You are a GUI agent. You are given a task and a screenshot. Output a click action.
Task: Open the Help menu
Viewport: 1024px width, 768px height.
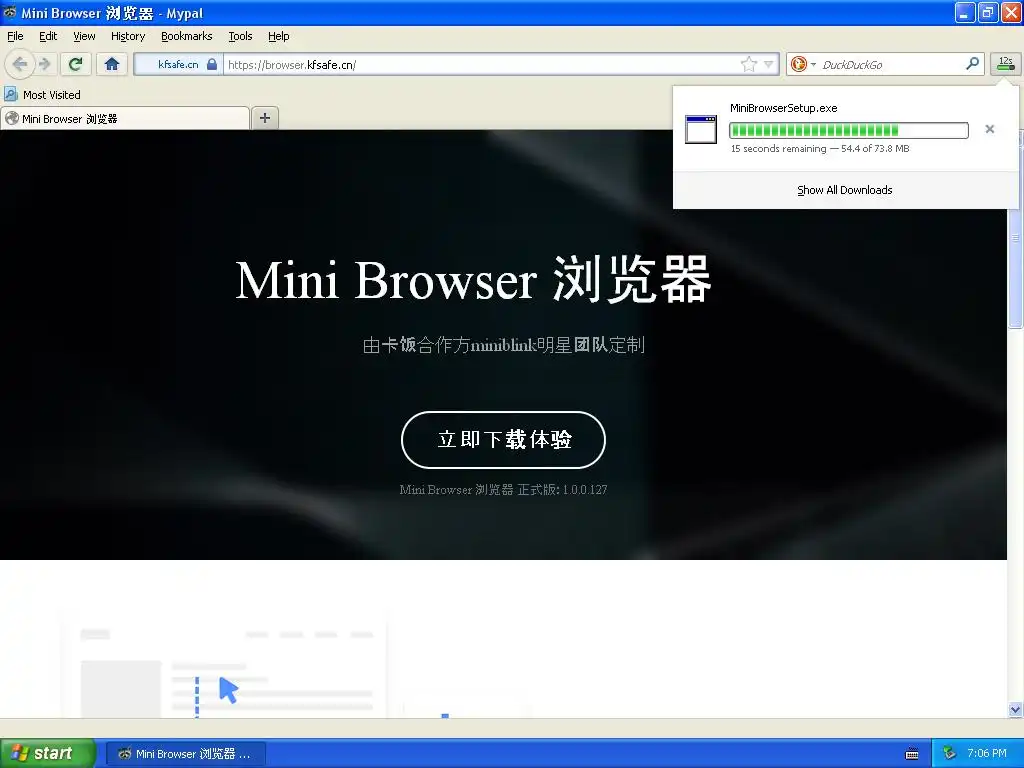pos(279,36)
